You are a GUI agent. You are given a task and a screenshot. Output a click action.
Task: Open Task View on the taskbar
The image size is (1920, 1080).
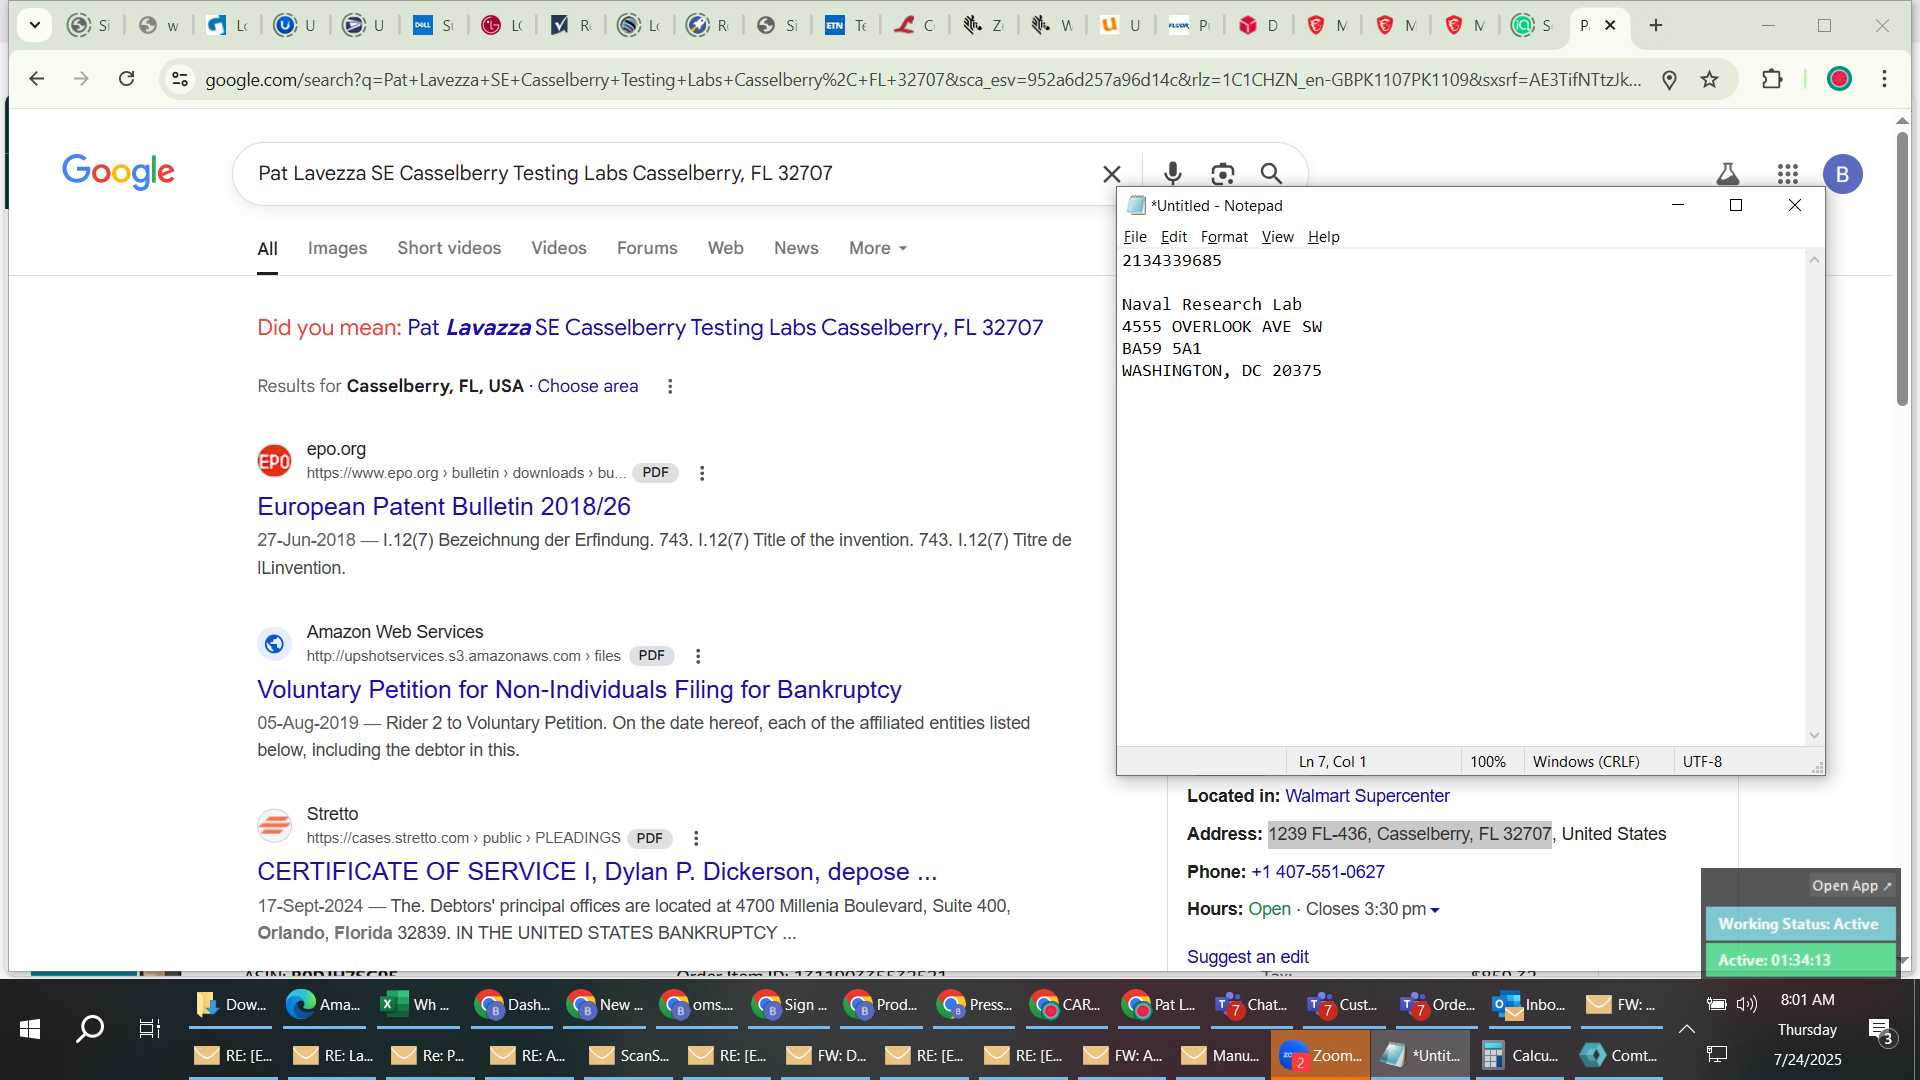149,1028
